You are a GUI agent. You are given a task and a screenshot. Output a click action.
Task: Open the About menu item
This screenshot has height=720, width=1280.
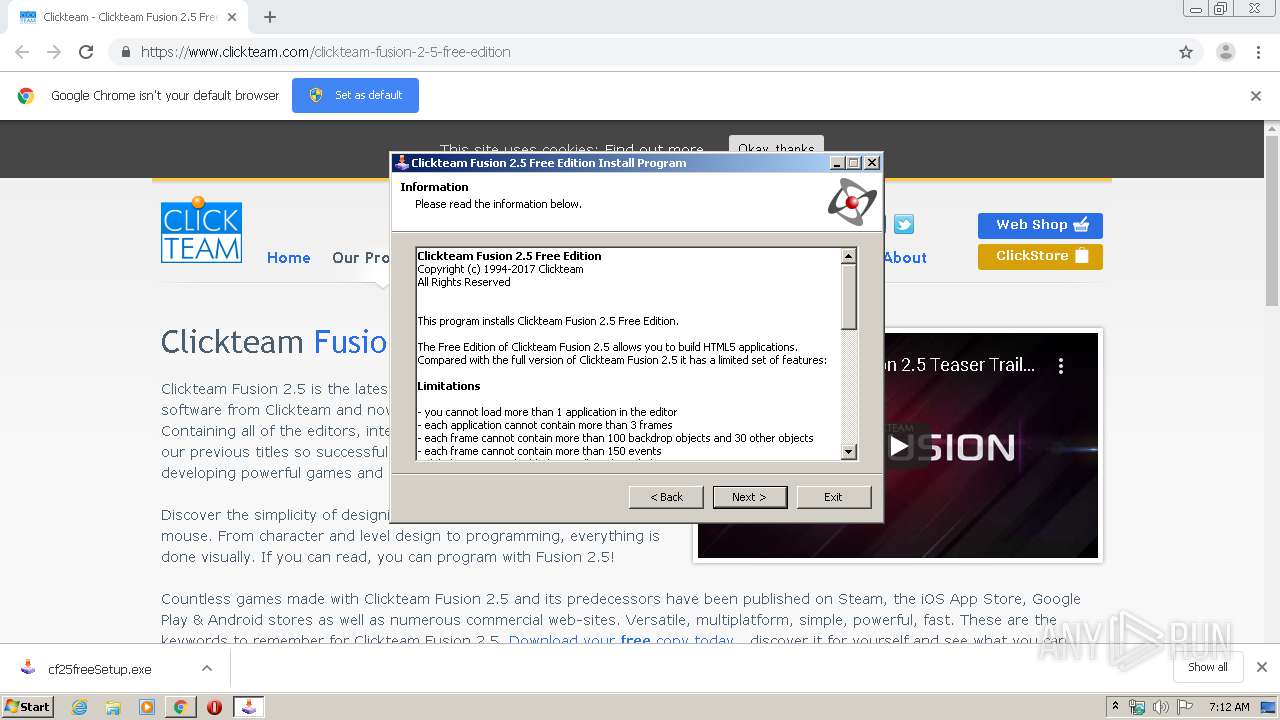pos(904,258)
